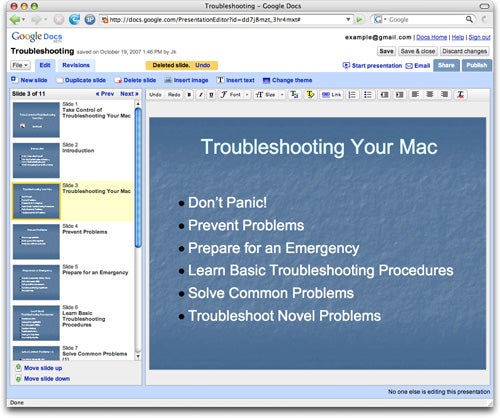Image resolution: width=500 pixels, height=418 pixels.
Task: Align text right
Action: coord(444,94)
